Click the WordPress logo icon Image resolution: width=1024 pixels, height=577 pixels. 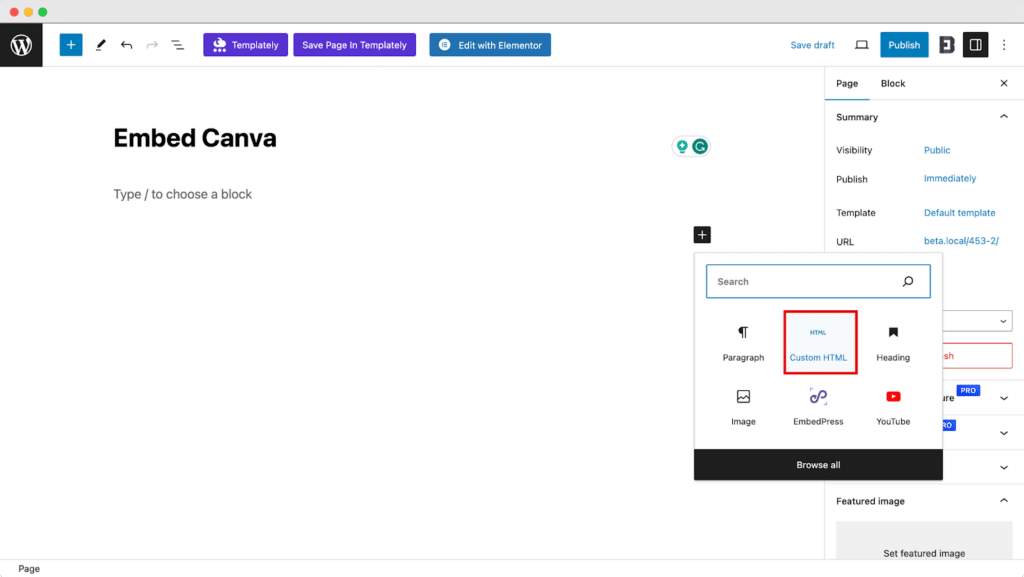21,45
